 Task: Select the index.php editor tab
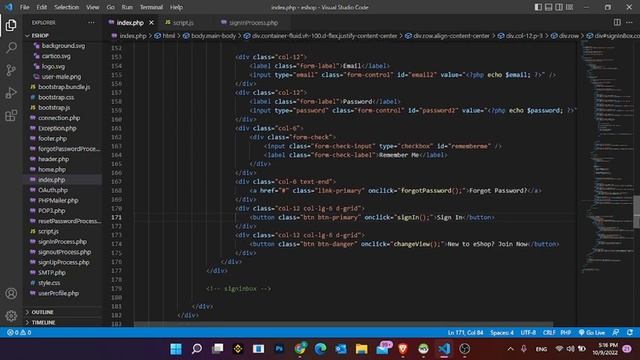(x=130, y=23)
